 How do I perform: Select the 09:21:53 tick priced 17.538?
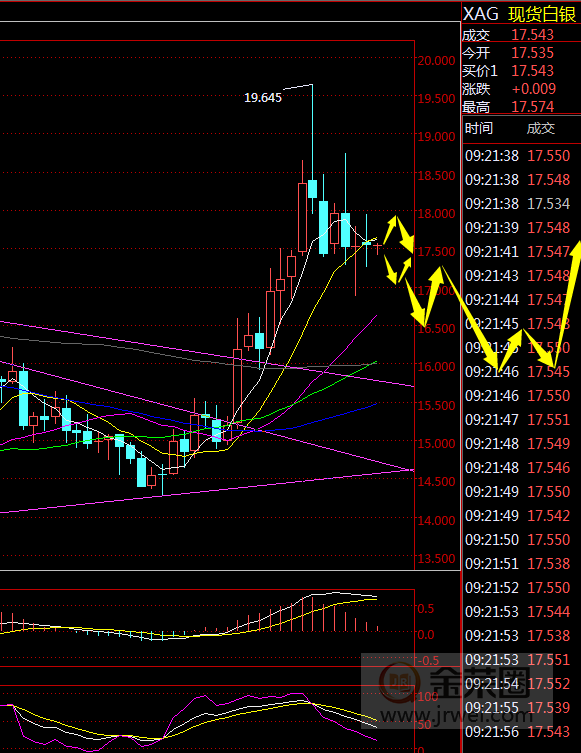coord(518,636)
